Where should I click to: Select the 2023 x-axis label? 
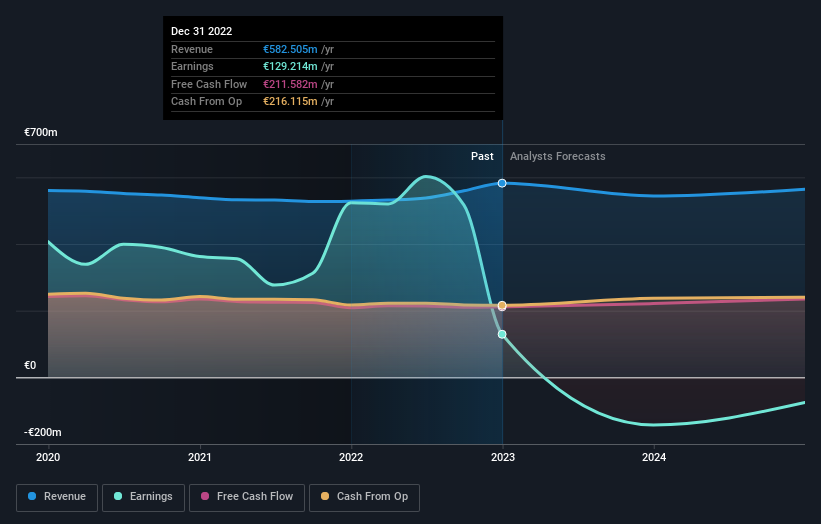503,457
